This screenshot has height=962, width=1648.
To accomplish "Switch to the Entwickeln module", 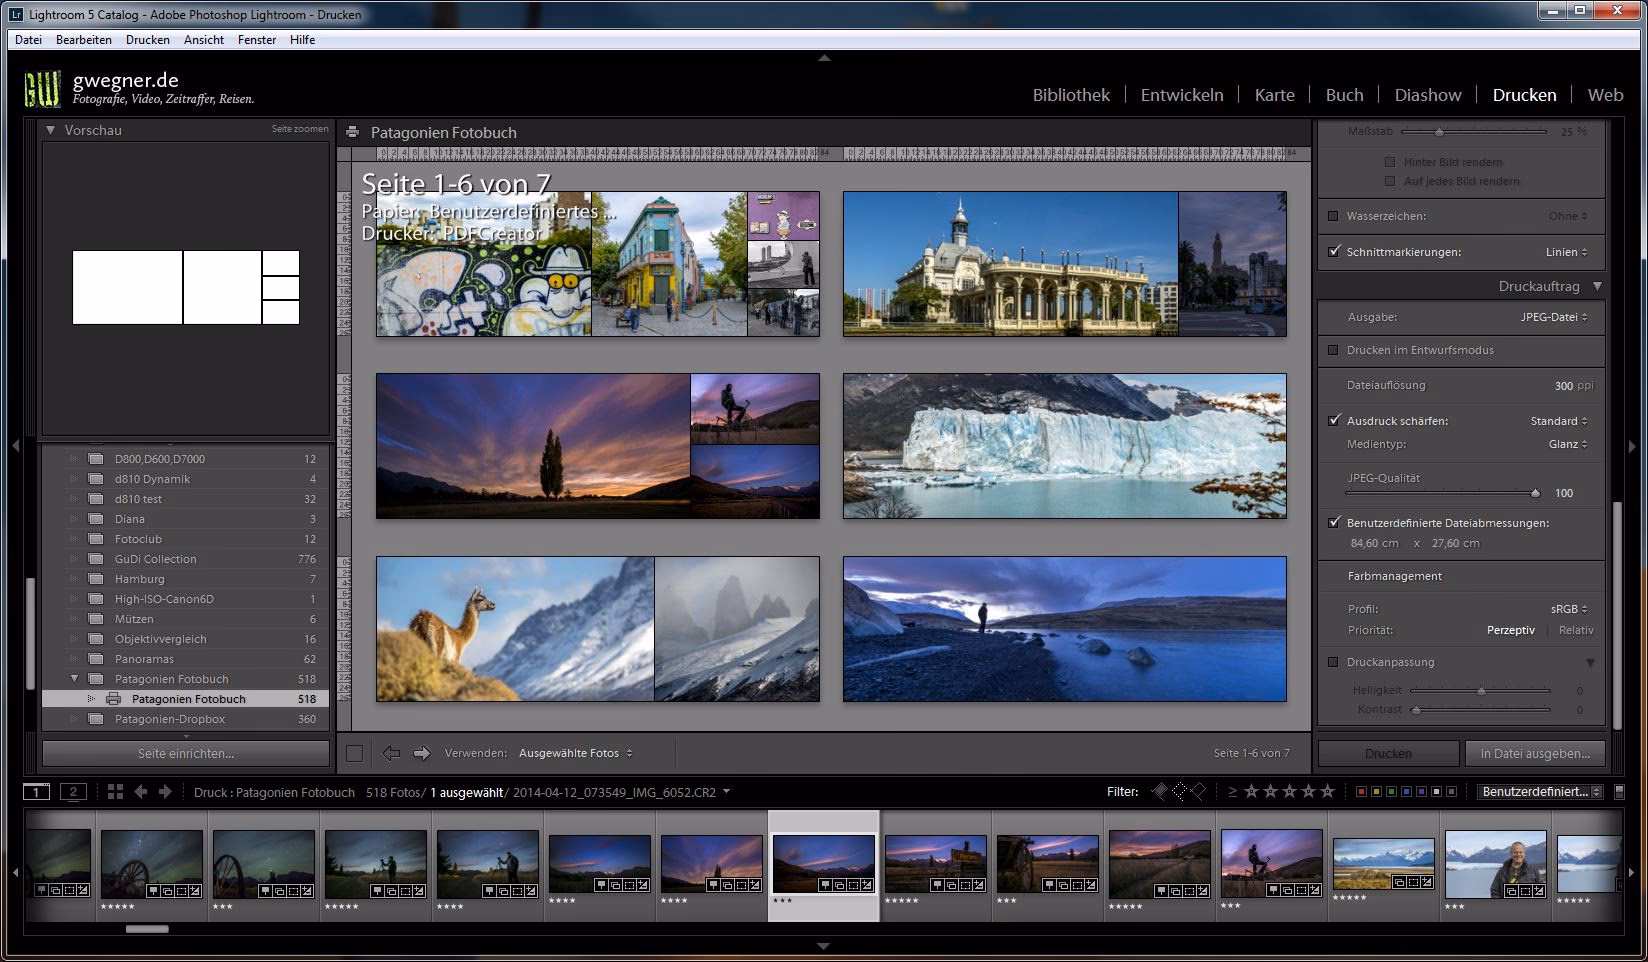I will [1182, 95].
